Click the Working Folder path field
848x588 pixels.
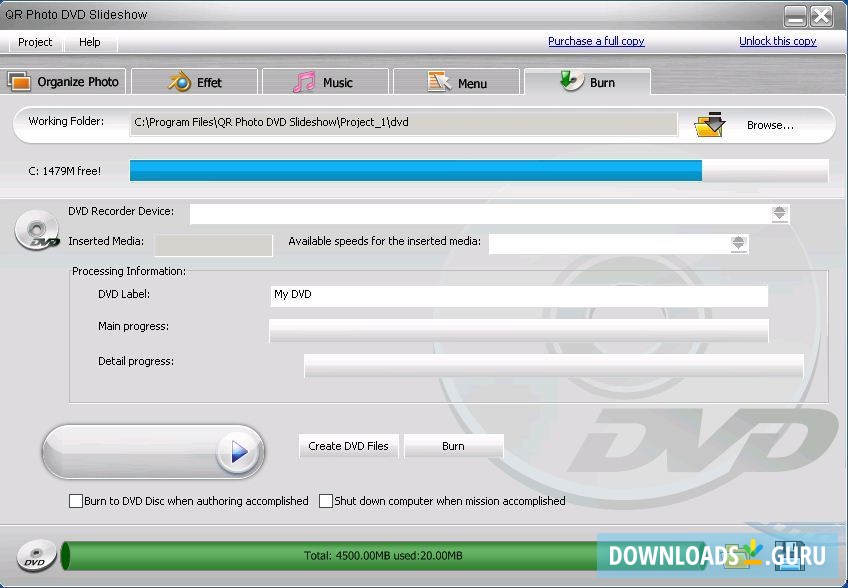(403, 123)
